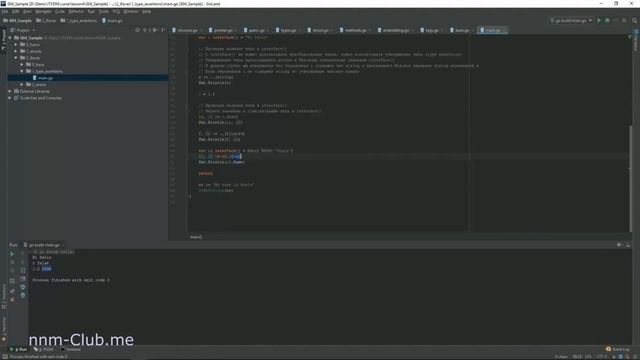
Task: Run the go build main.go configuration
Action: pyautogui.click(x=599, y=20)
